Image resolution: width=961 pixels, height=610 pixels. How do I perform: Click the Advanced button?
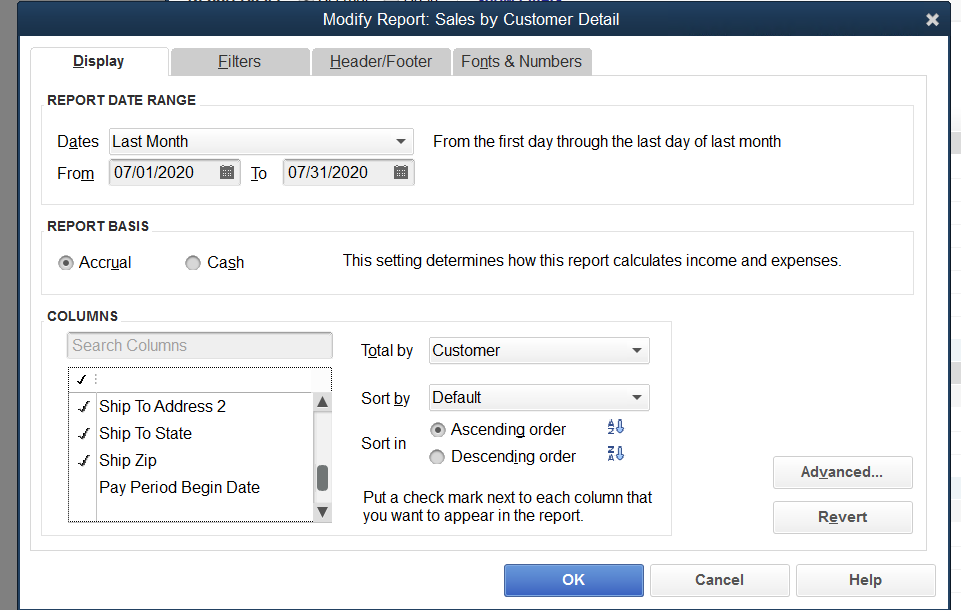(842, 472)
